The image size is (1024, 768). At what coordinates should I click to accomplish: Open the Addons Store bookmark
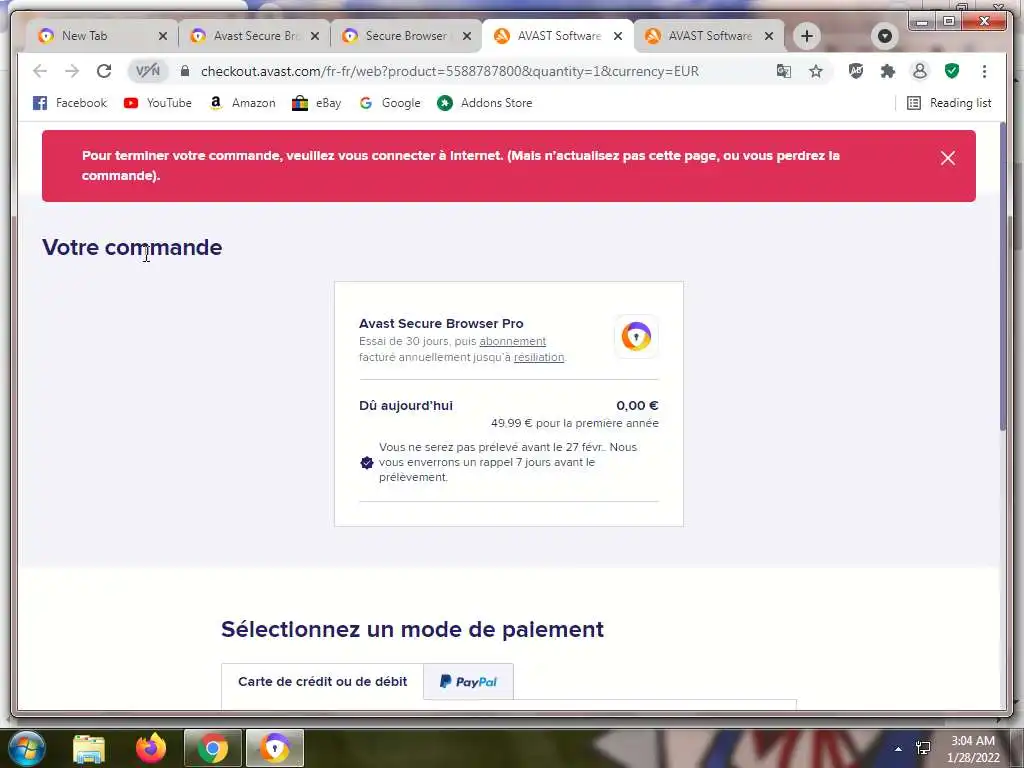[485, 103]
